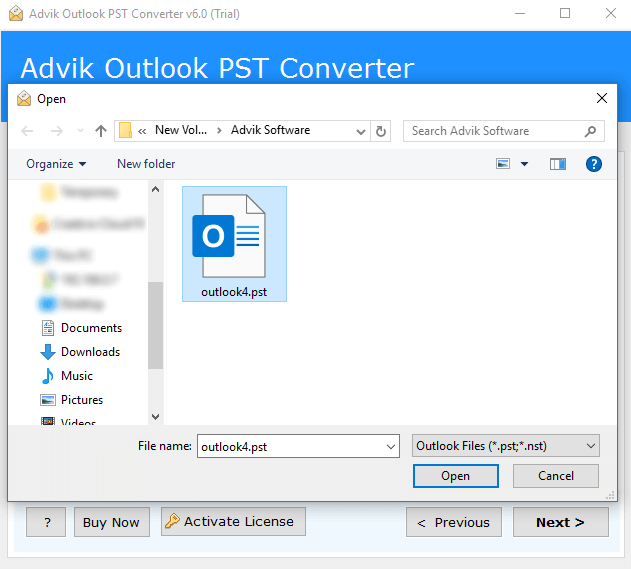
Task: Click the navigation pane vertical scrollbar
Action: pos(155,324)
